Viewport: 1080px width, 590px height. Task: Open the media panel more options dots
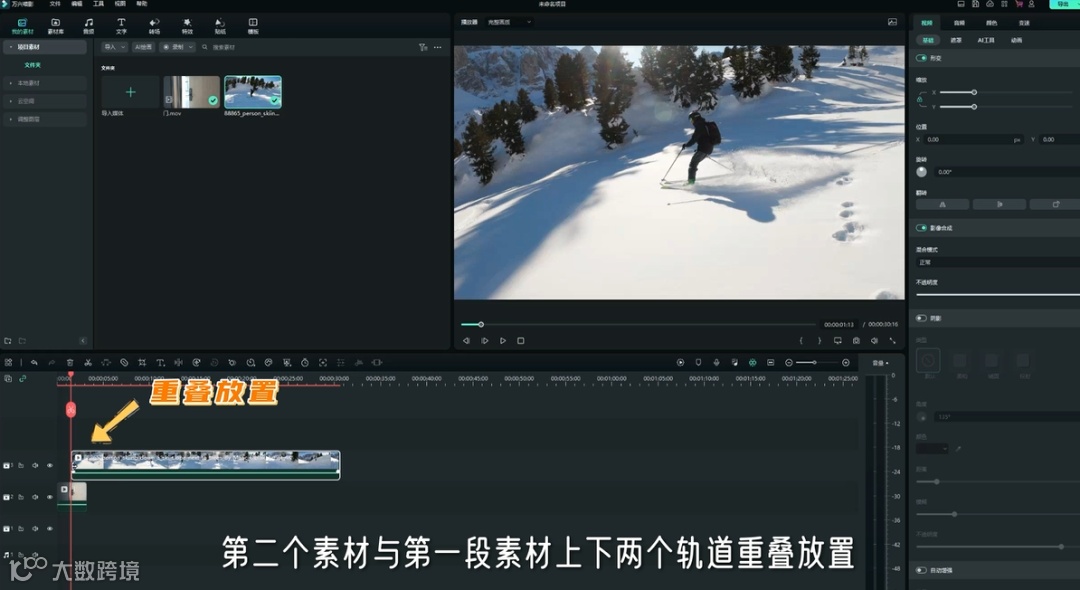click(437, 48)
